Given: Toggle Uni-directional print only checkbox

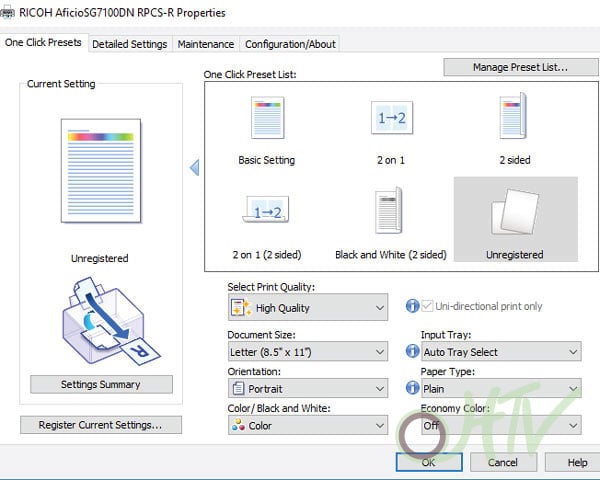Looking at the screenshot, I should click(x=427, y=306).
